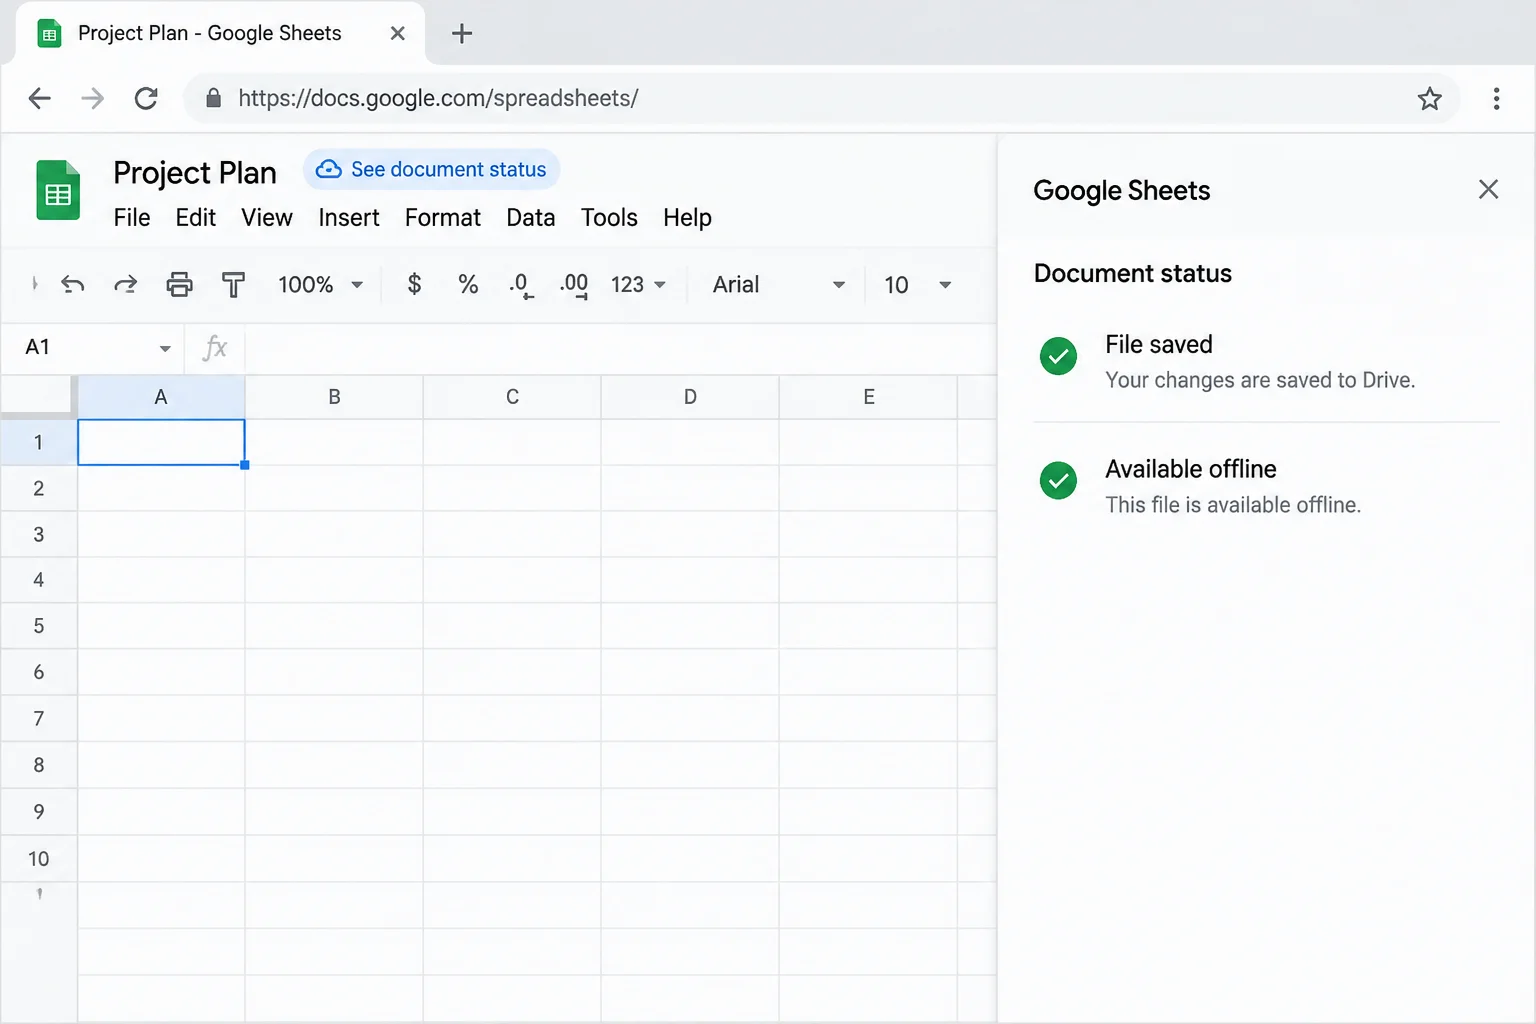Open the Help menu
The width and height of the screenshot is (1536, 1024).
(x=687, y=218)
